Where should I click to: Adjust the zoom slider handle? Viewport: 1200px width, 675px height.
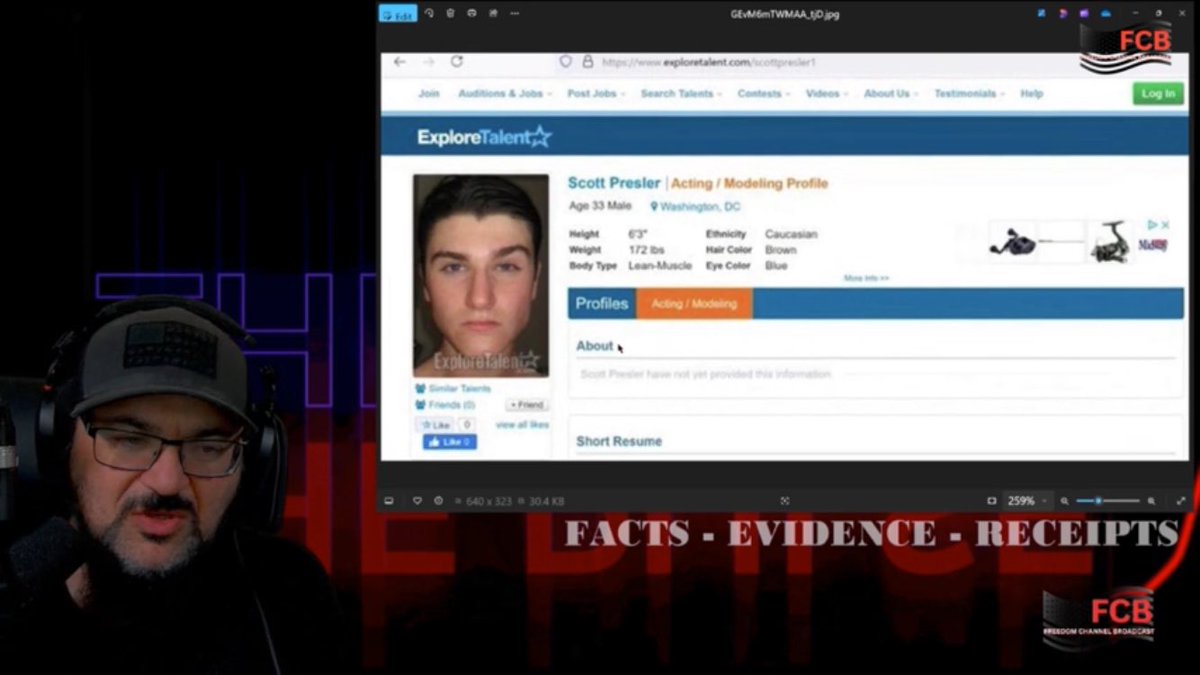click(x=1098, y=500)
